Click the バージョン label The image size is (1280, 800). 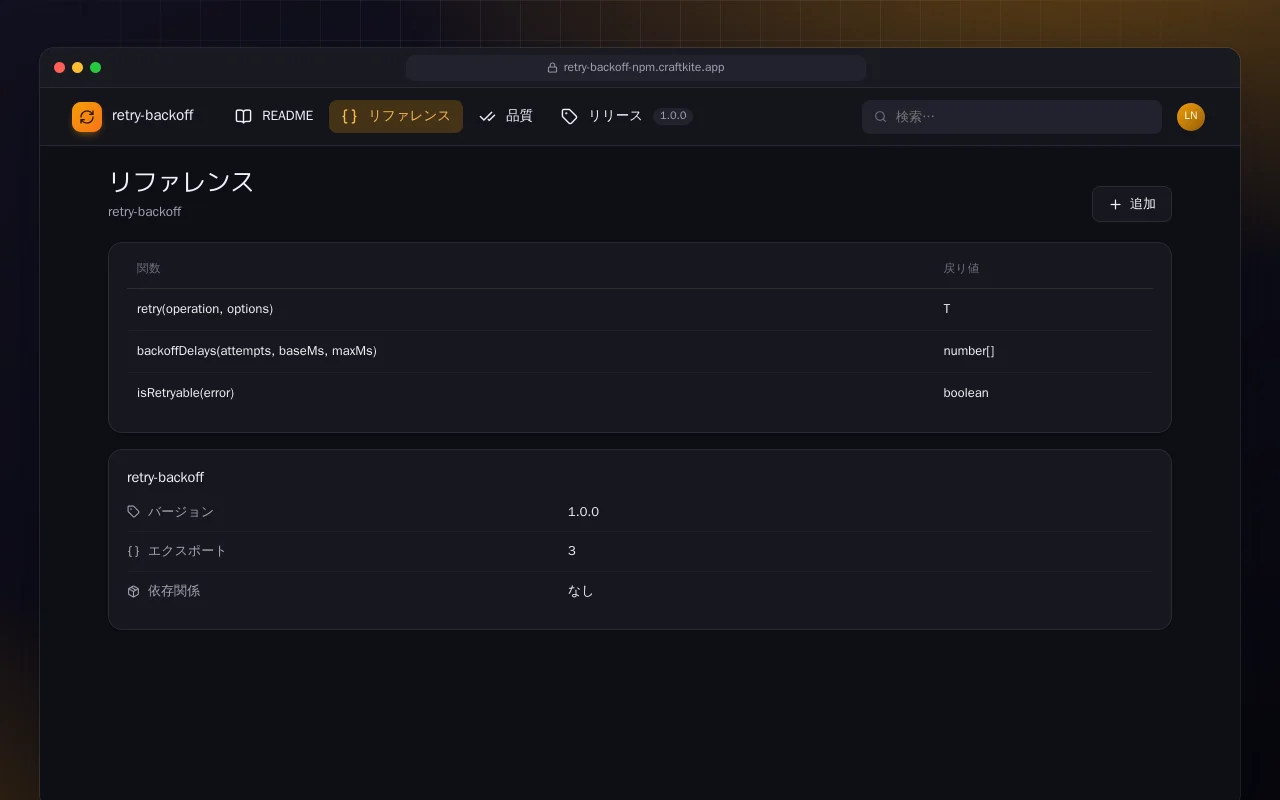click(x=181, y=511)
